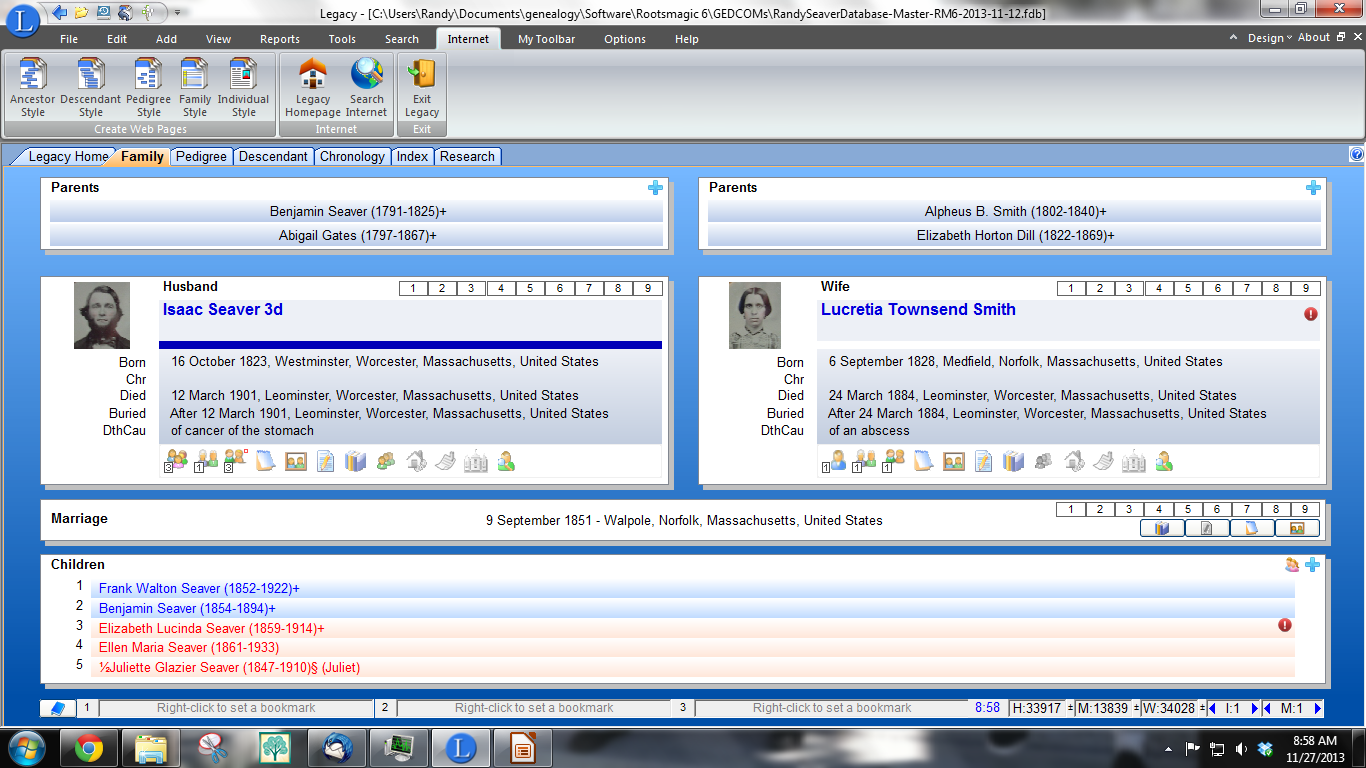Image resolution: width=1366 pixels, height=768 pixels.
Task: Open Lucretia Smith's LDS temple icon
Action: [1133, 461]
